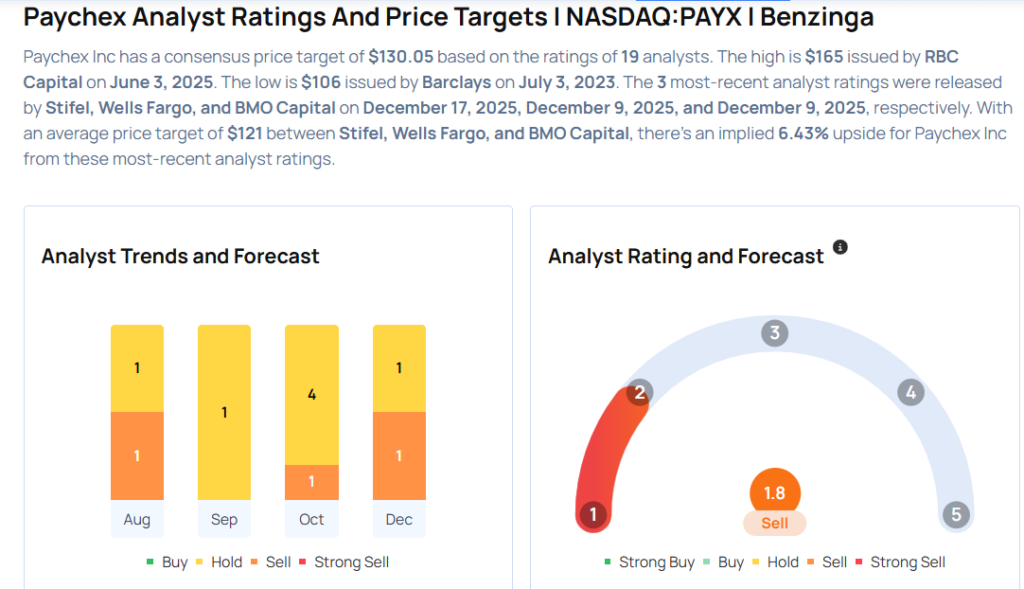Click gauge marker number 4
Screen dimensions: 1024x589
(910, 392)
